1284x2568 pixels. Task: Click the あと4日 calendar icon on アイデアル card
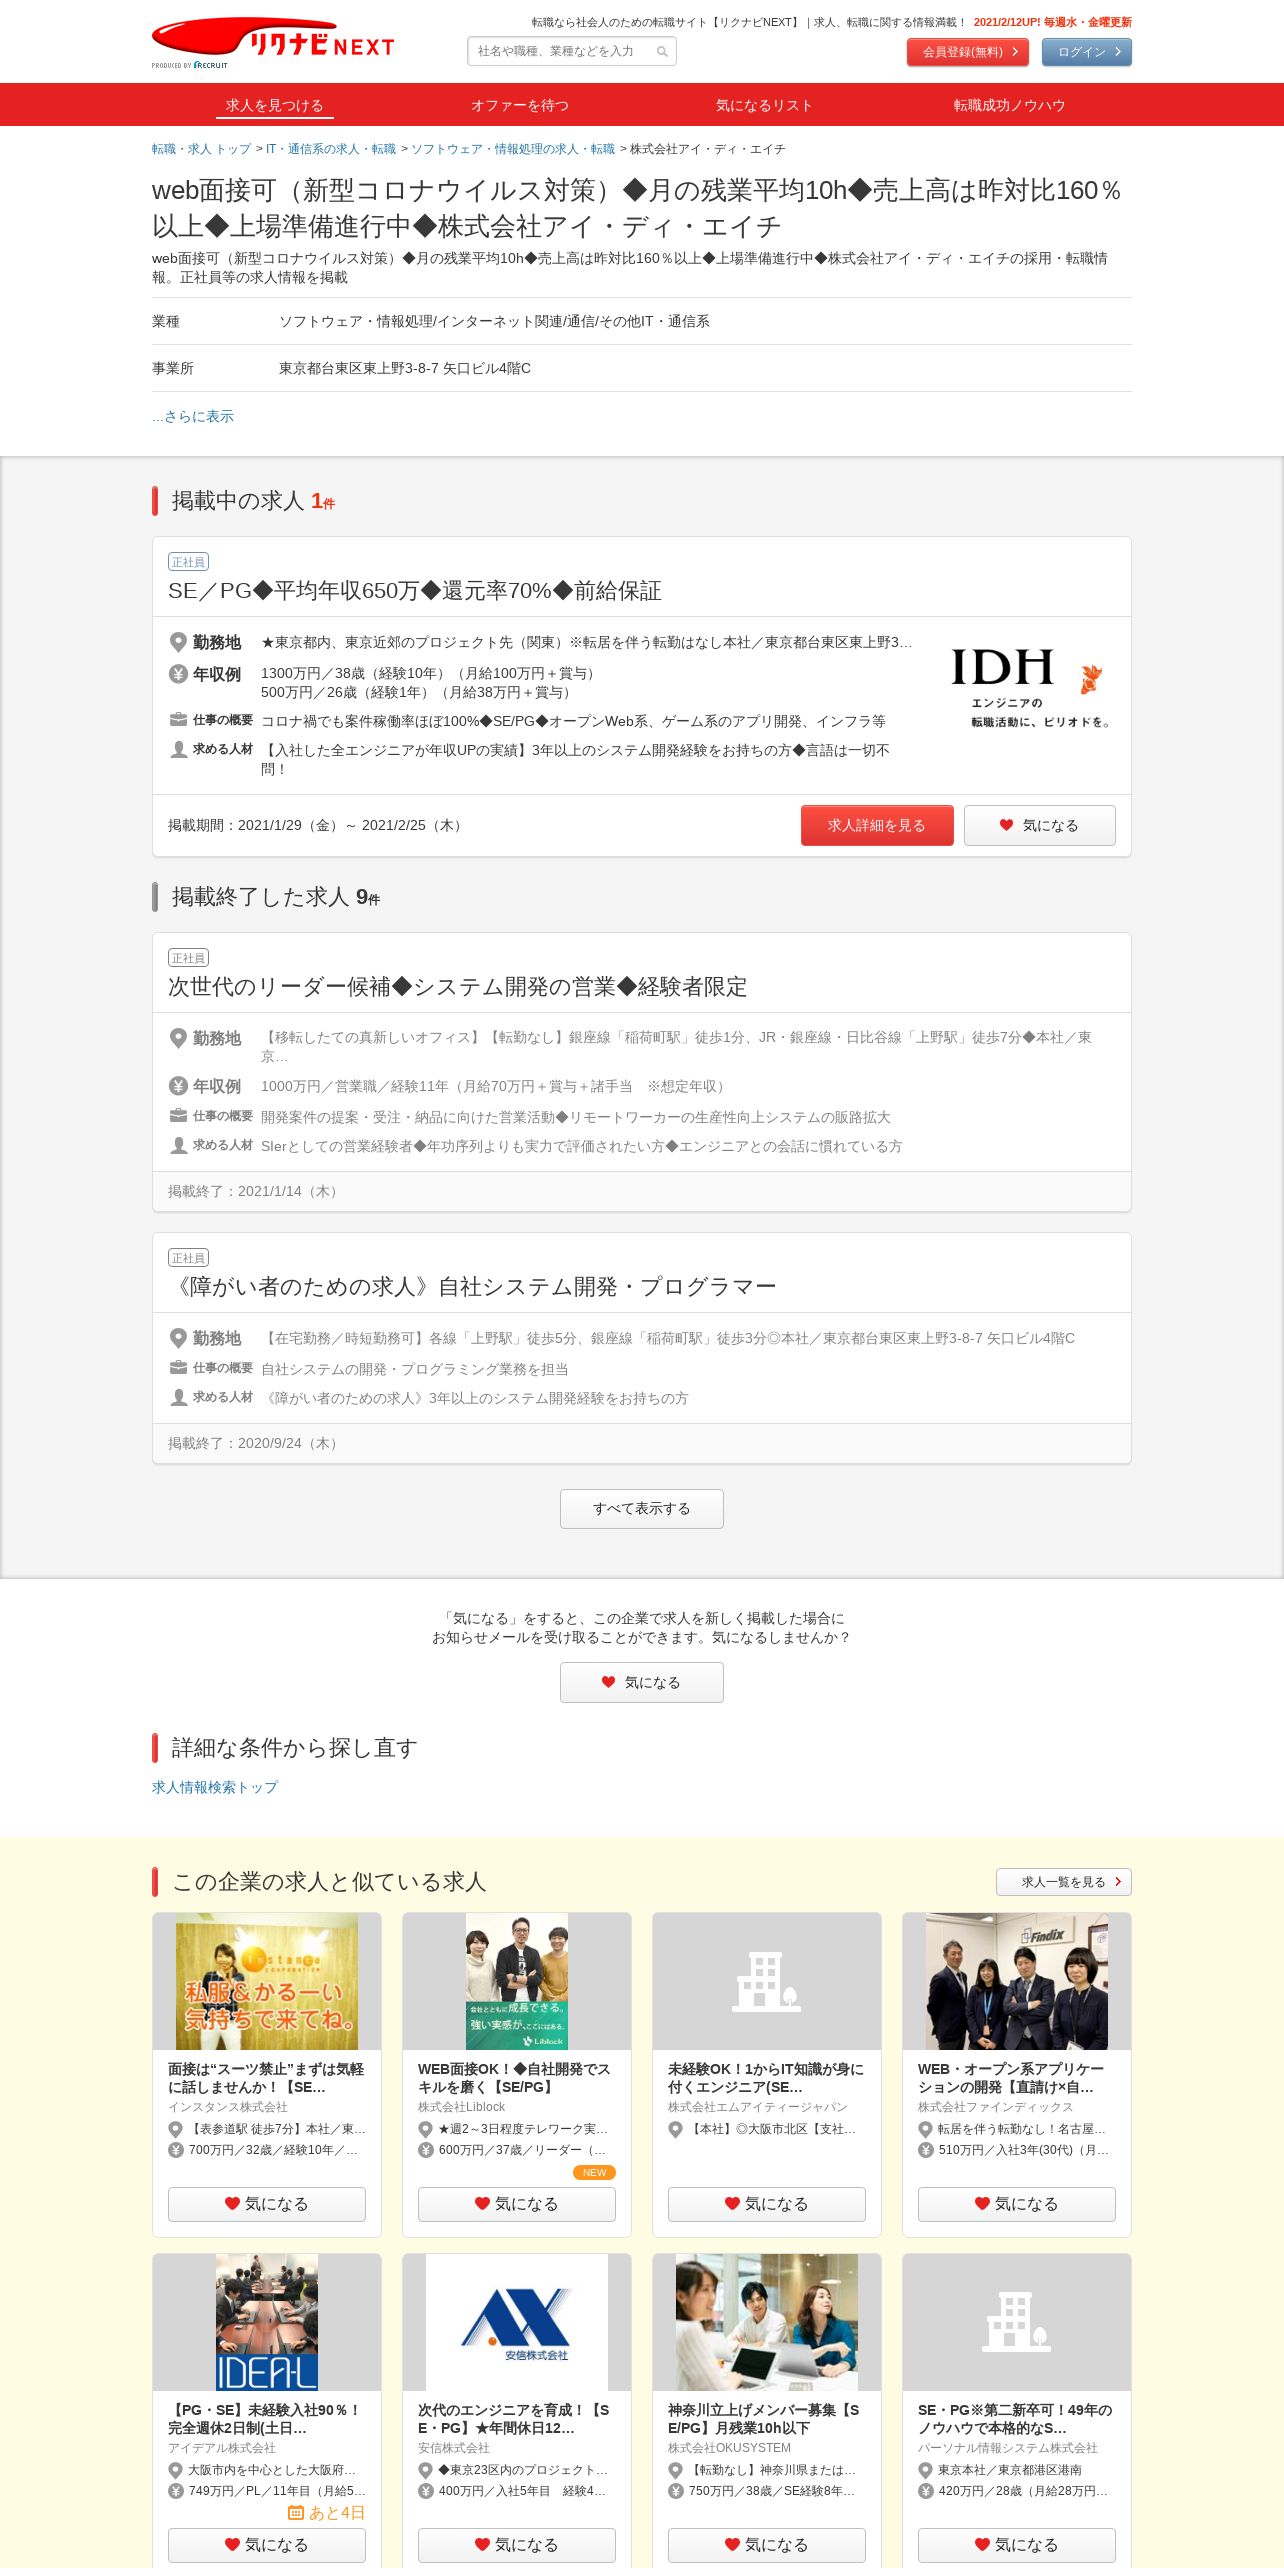pyautogui.click(x=296, y=2512)
